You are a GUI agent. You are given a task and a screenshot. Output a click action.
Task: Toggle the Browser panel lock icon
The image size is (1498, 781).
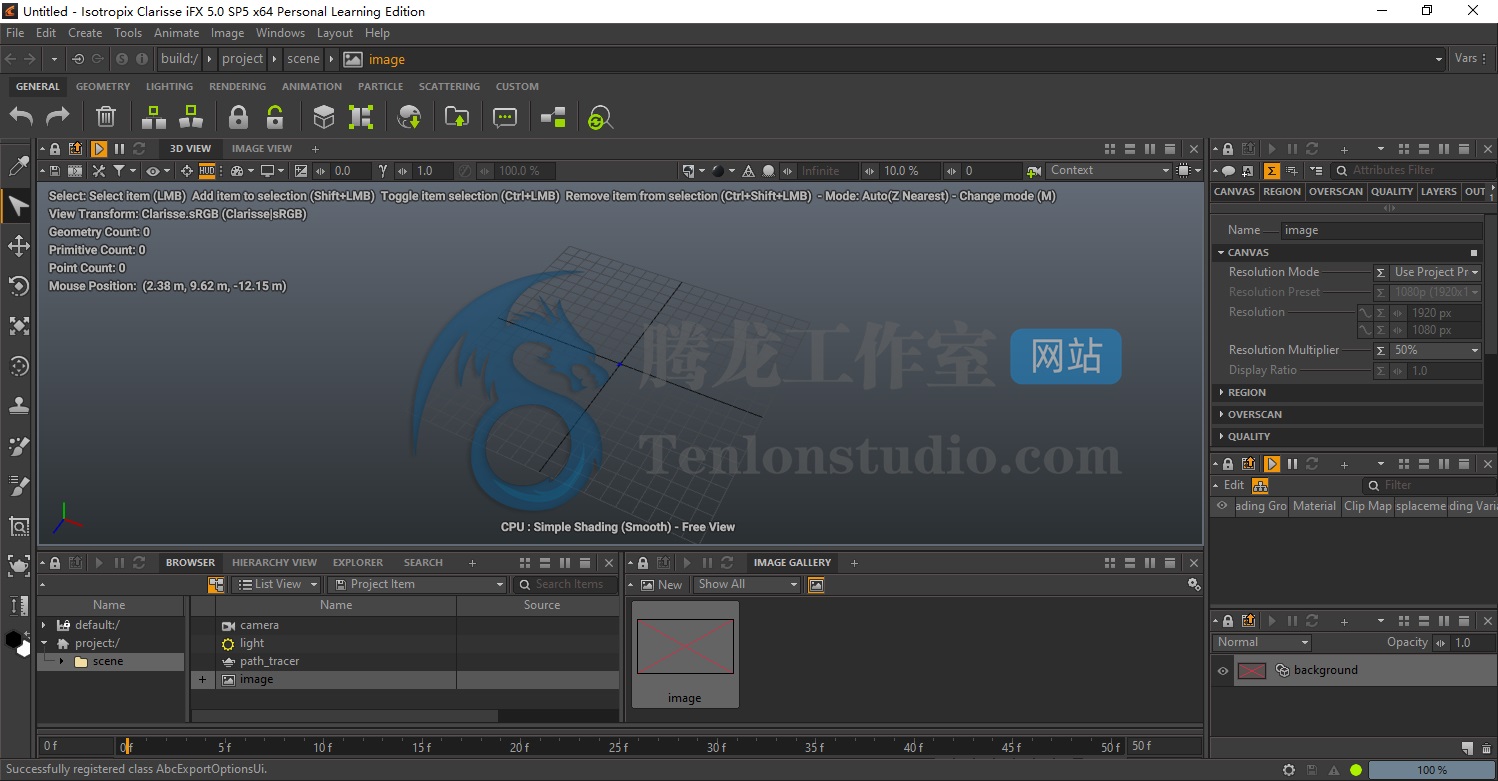click(x=55, y=563)
